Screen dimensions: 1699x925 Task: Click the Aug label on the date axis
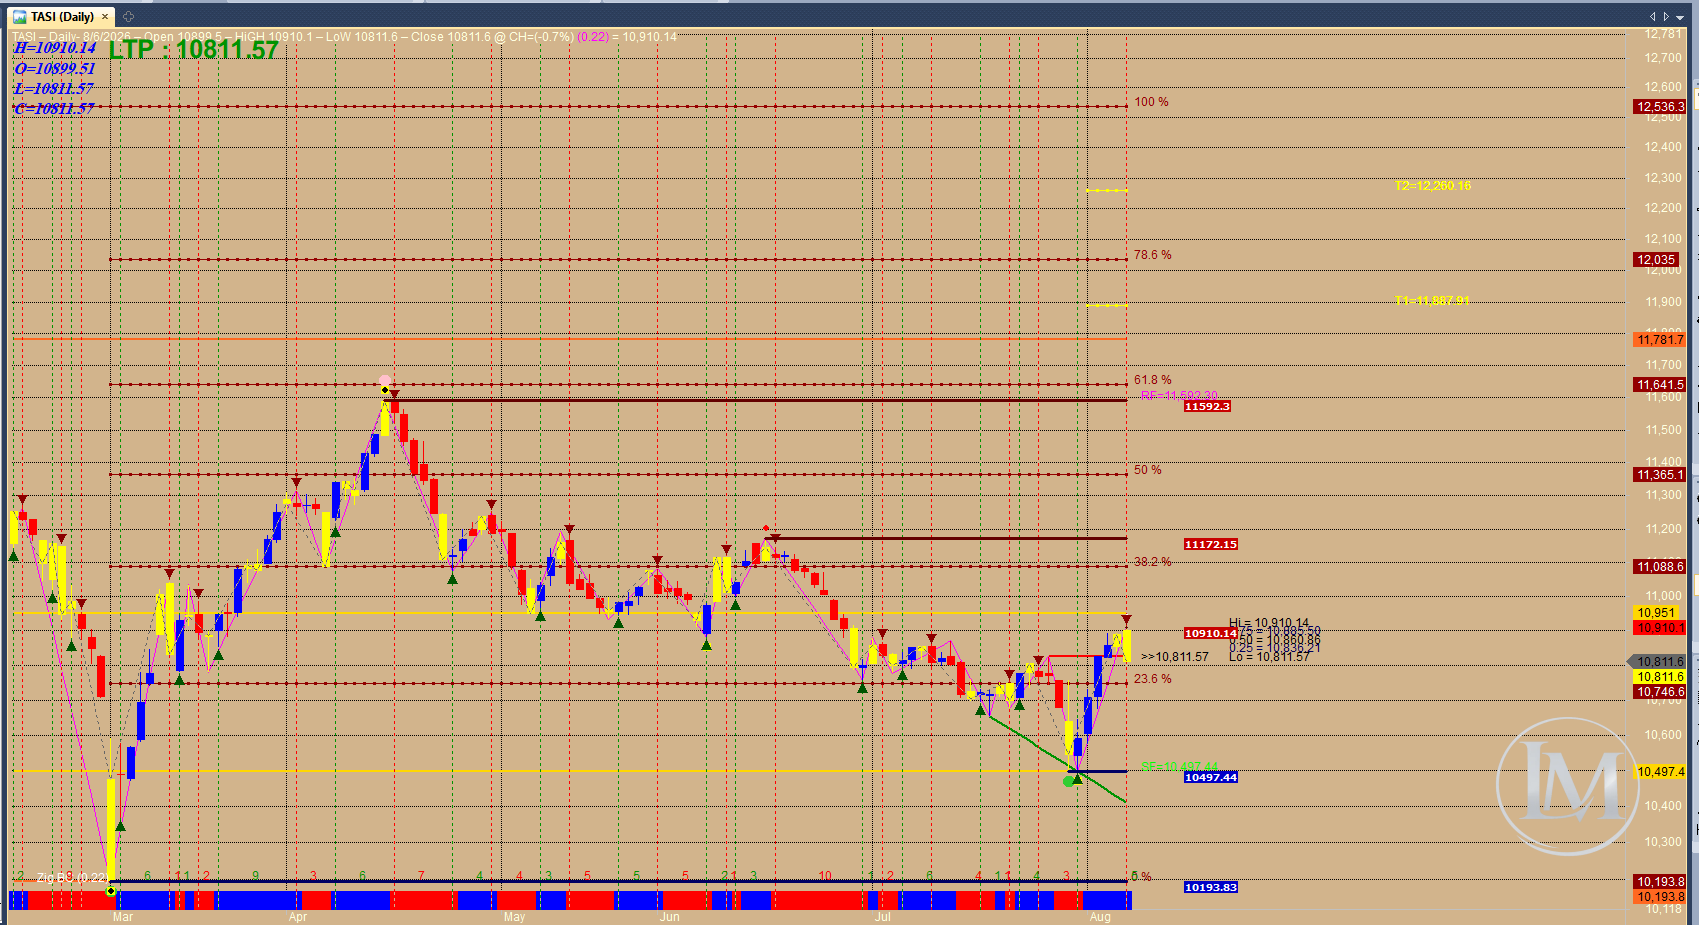pyautogui.click(x=1100, y=917)
